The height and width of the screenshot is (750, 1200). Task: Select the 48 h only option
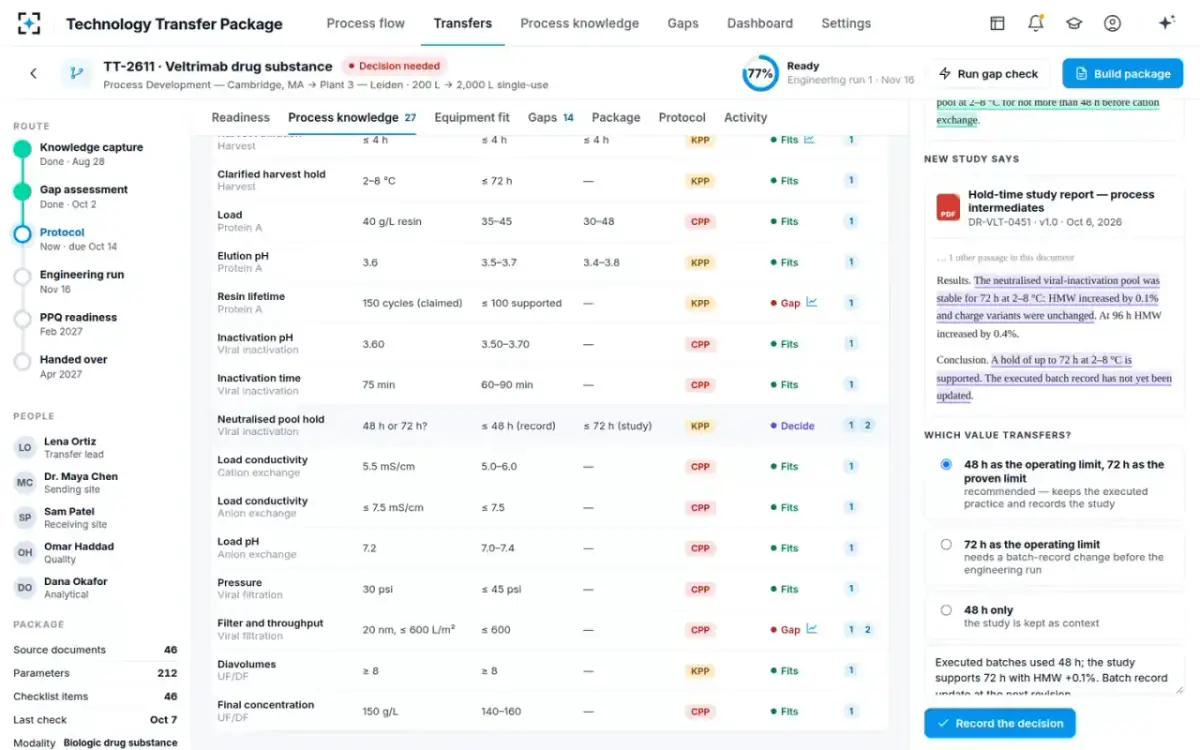pos(946,610)
